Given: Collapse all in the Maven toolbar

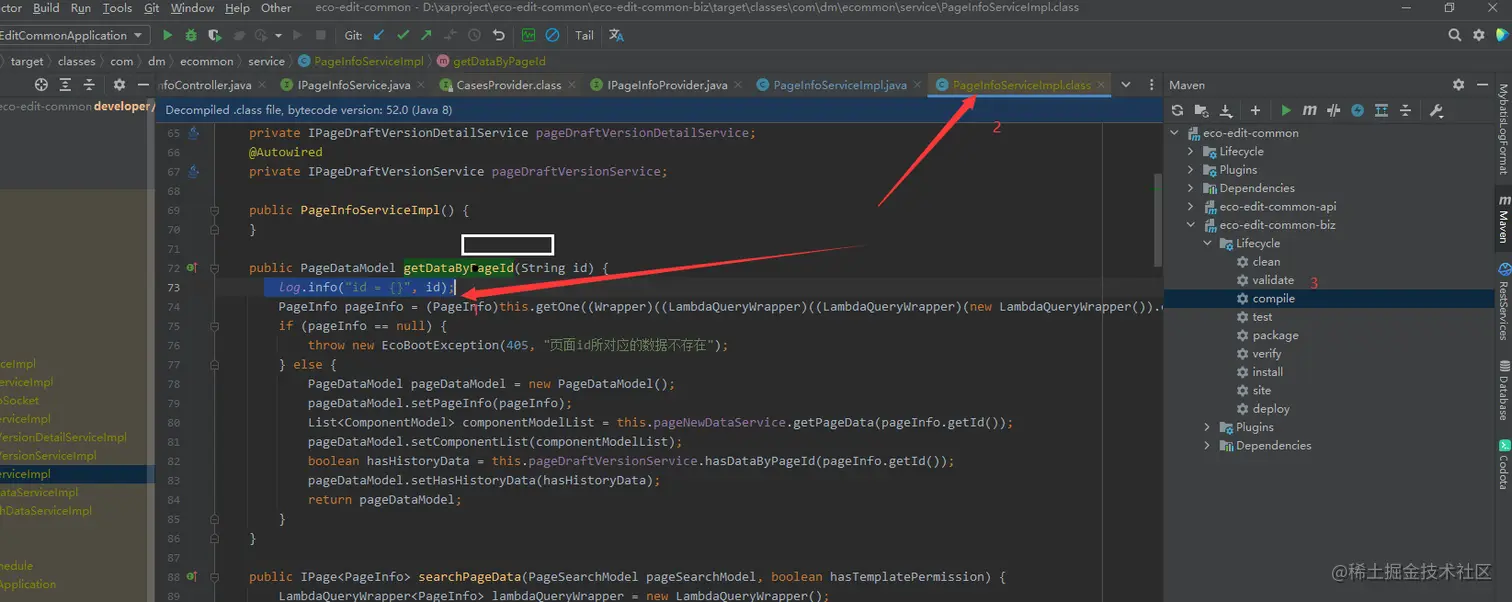Looking at the screenshot, I should pyautogui.click(x=1405, y=111).
